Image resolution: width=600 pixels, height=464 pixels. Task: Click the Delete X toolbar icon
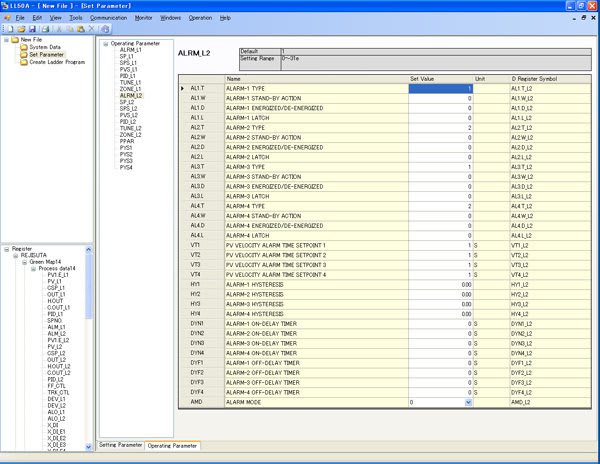[91, 29]
